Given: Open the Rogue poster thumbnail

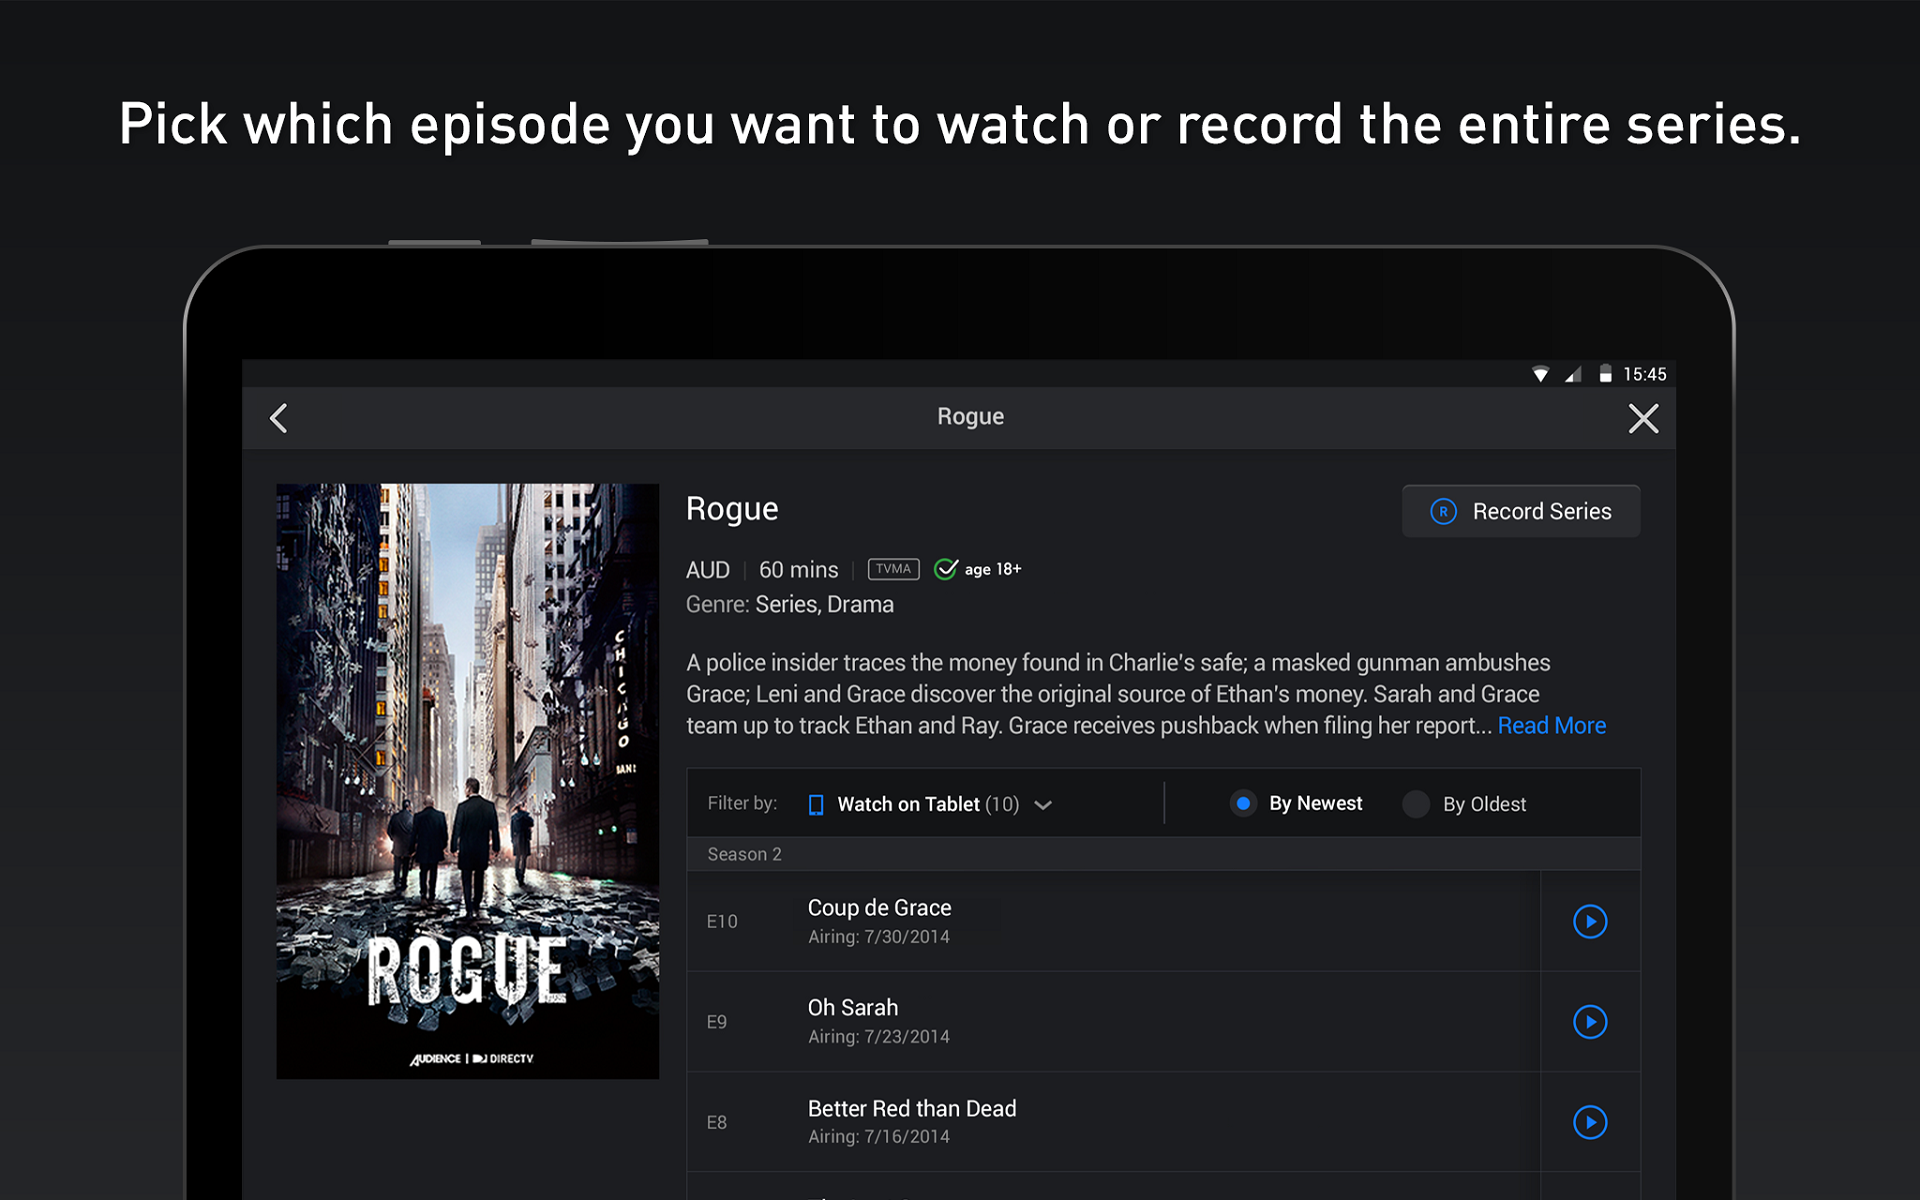Looking at the screenshot, I should point(467,780).
